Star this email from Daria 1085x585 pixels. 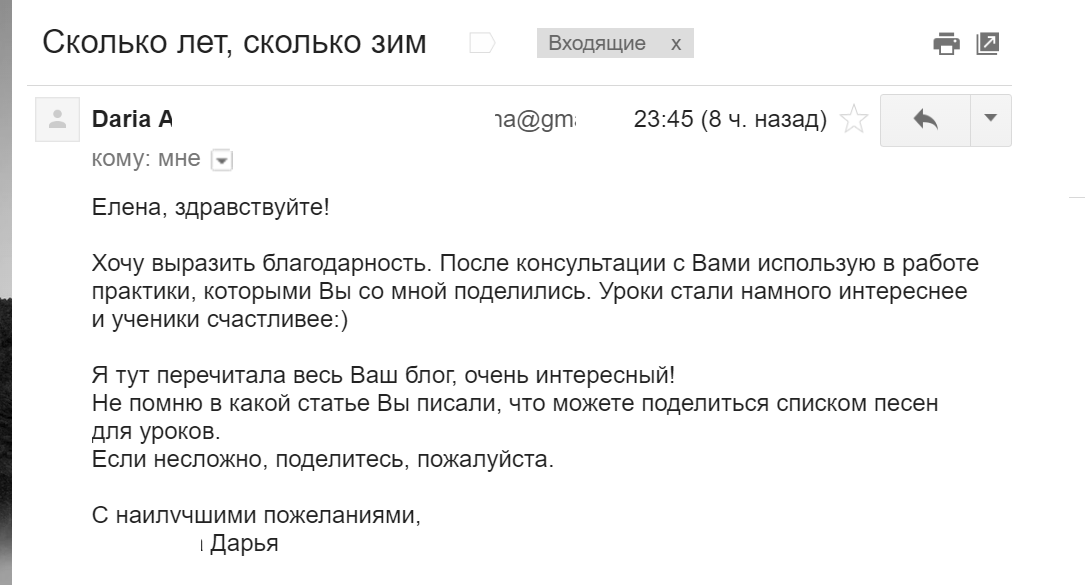pos(854,119)
